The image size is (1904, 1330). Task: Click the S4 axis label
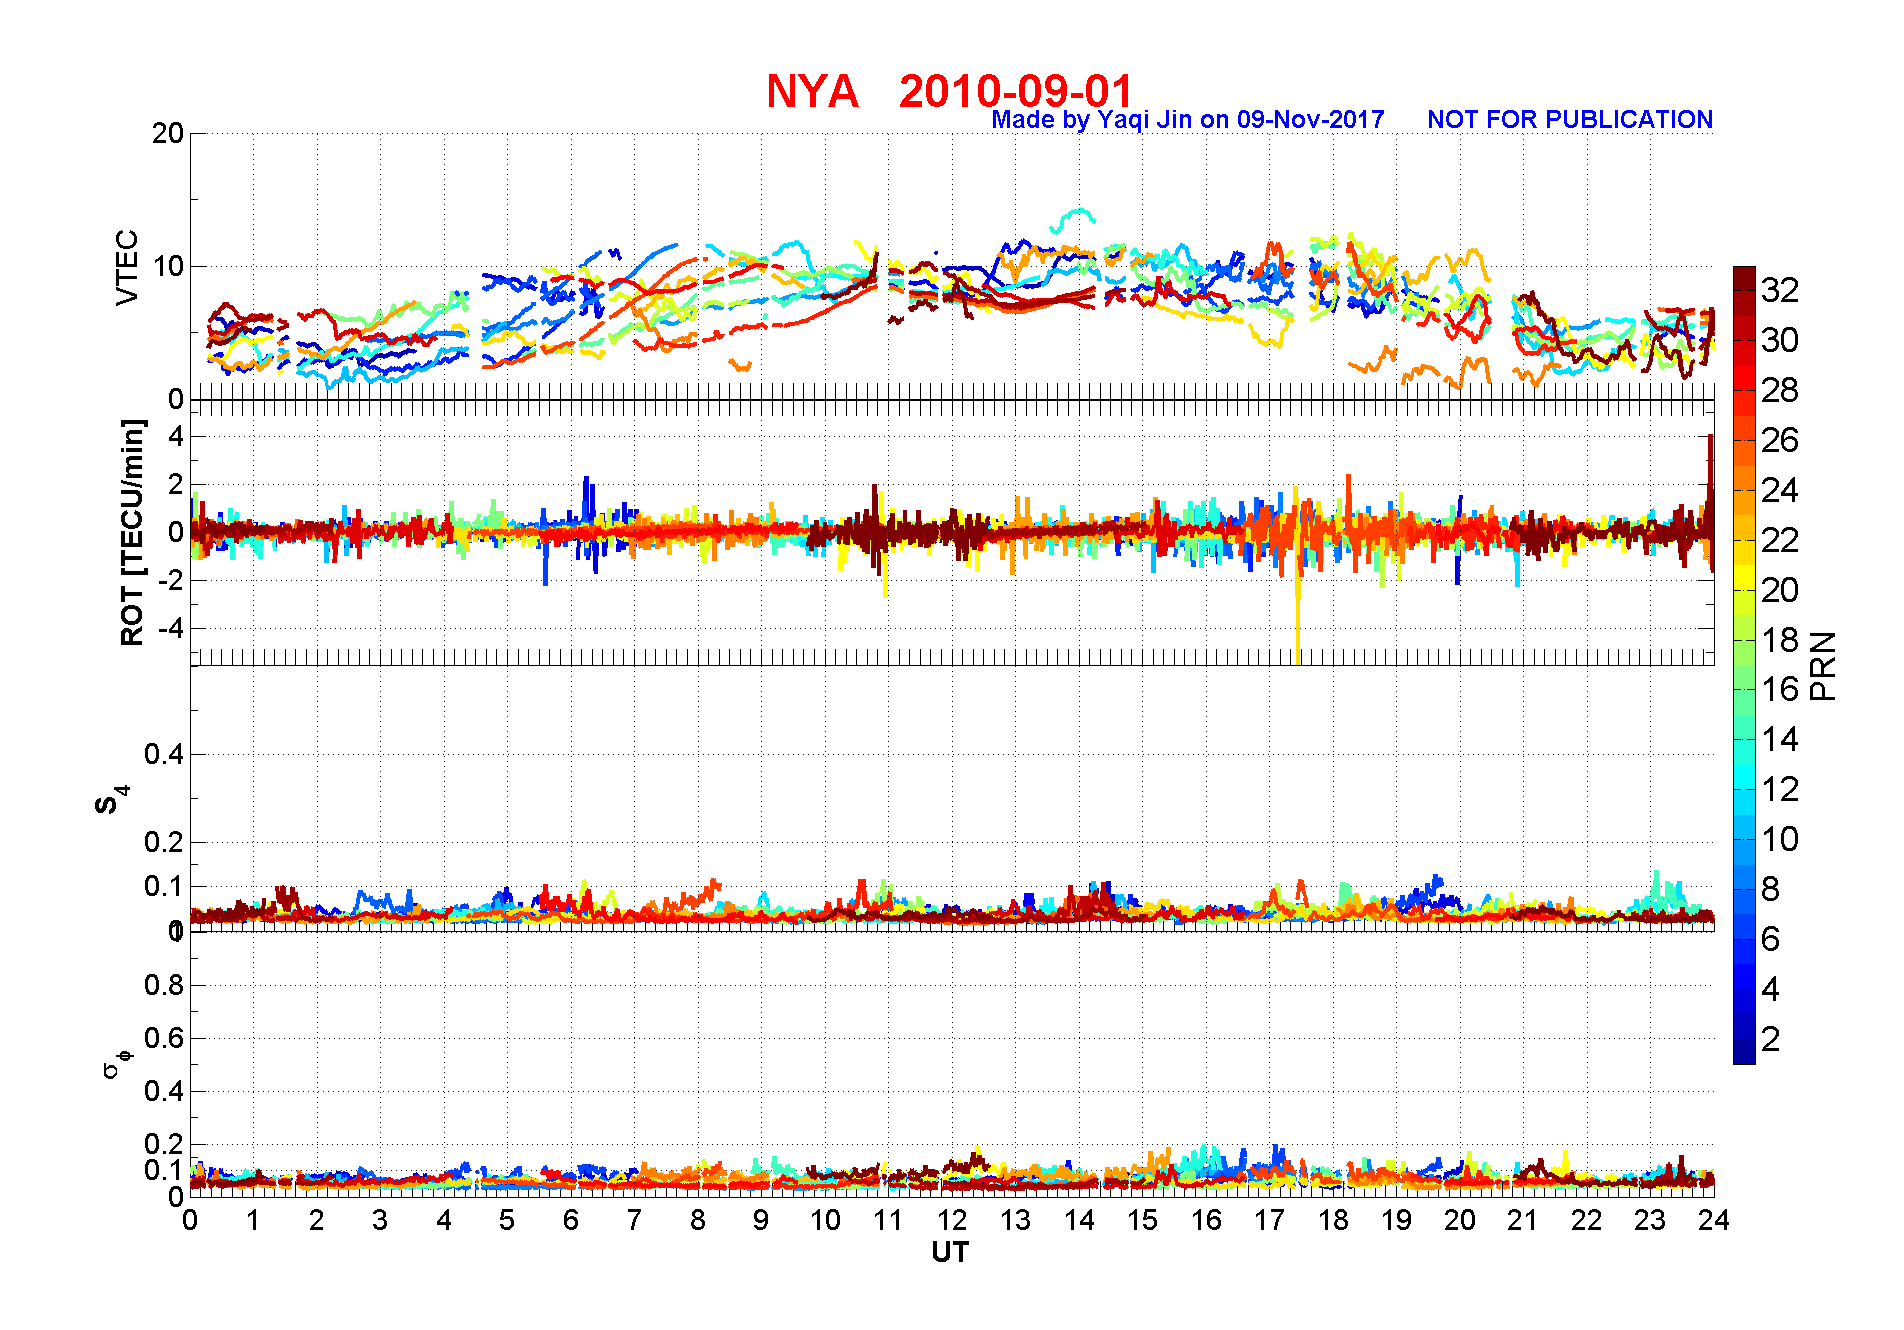point(111,799)
